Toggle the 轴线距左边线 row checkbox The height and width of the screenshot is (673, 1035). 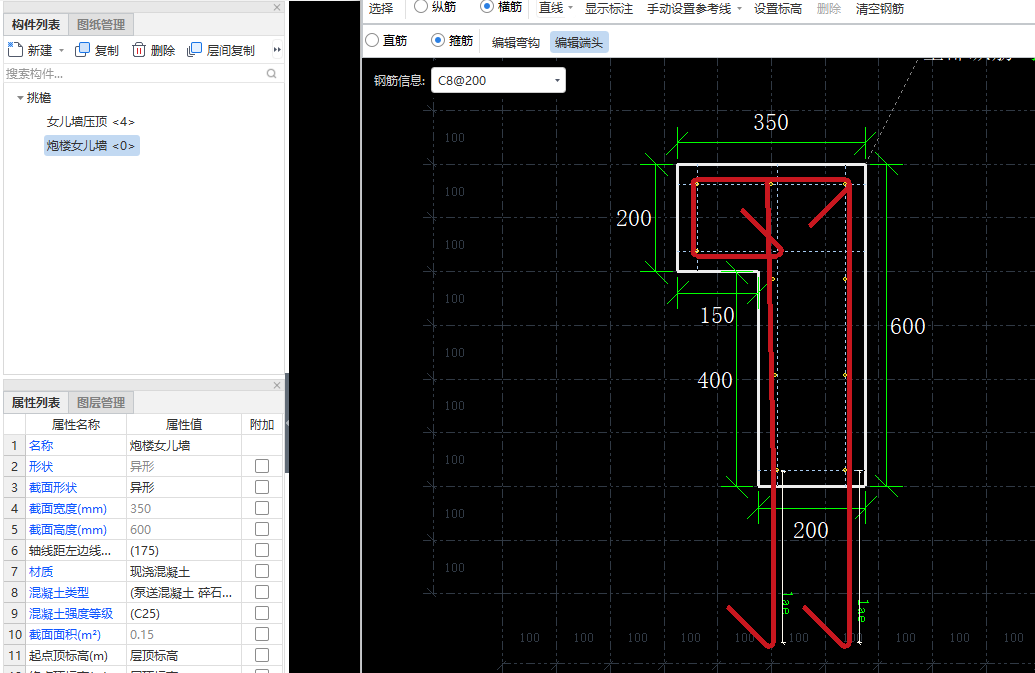(262, 550)
